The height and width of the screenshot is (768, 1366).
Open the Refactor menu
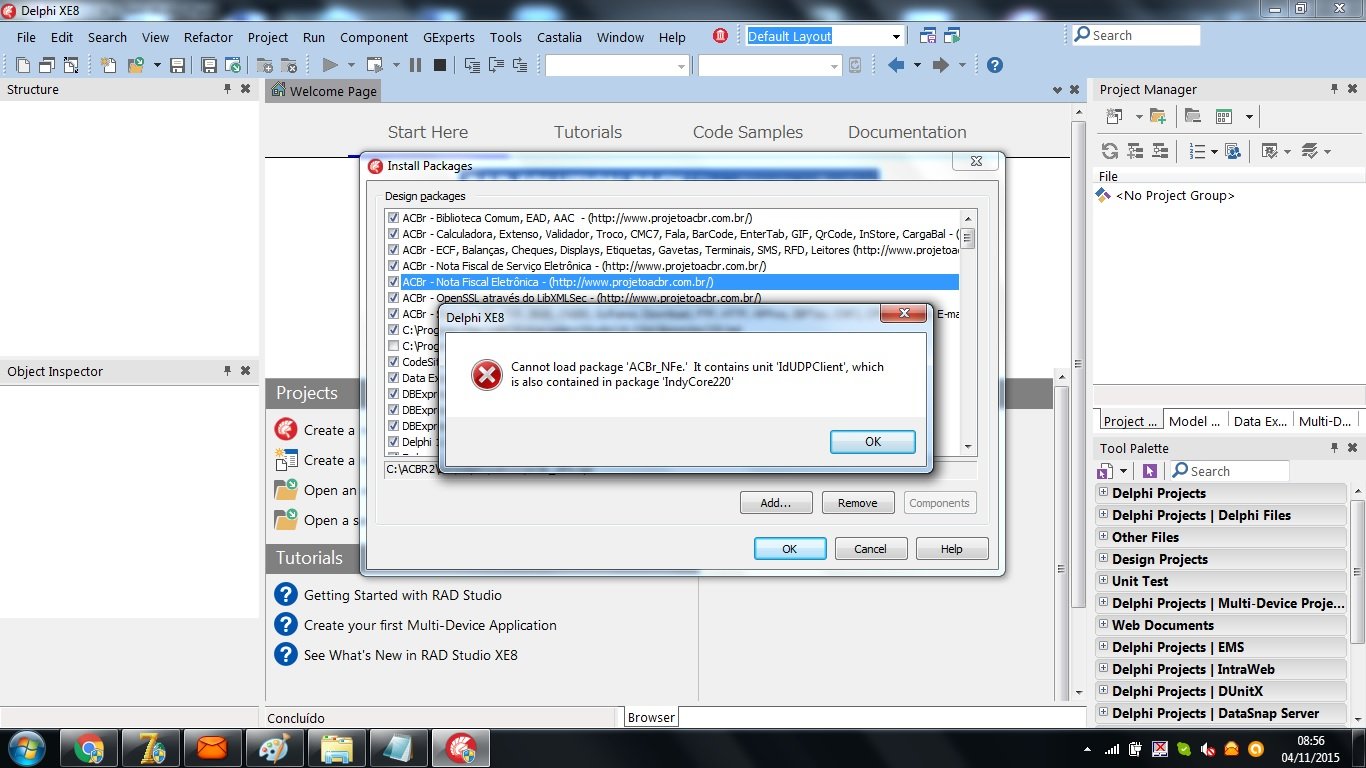pyautogui.click(x=208, y=37)
